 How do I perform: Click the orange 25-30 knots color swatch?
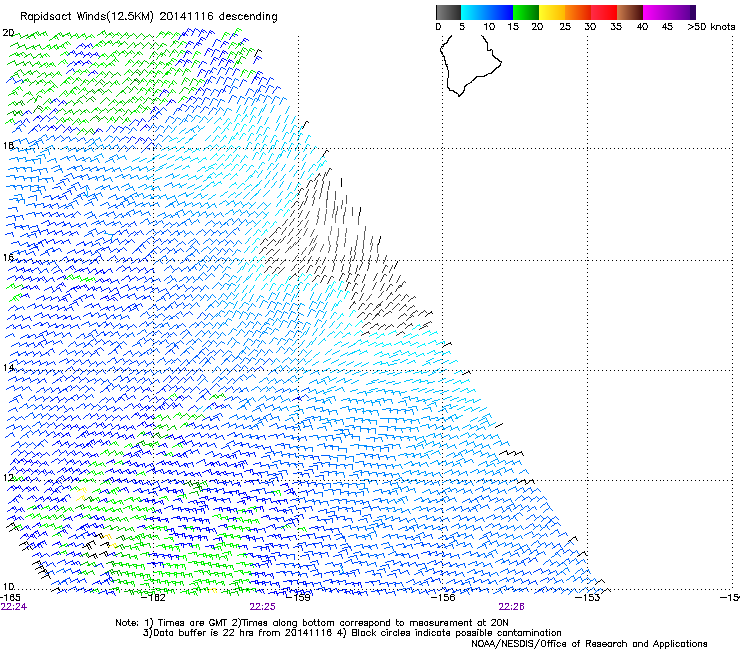click(x=578, y=12)
